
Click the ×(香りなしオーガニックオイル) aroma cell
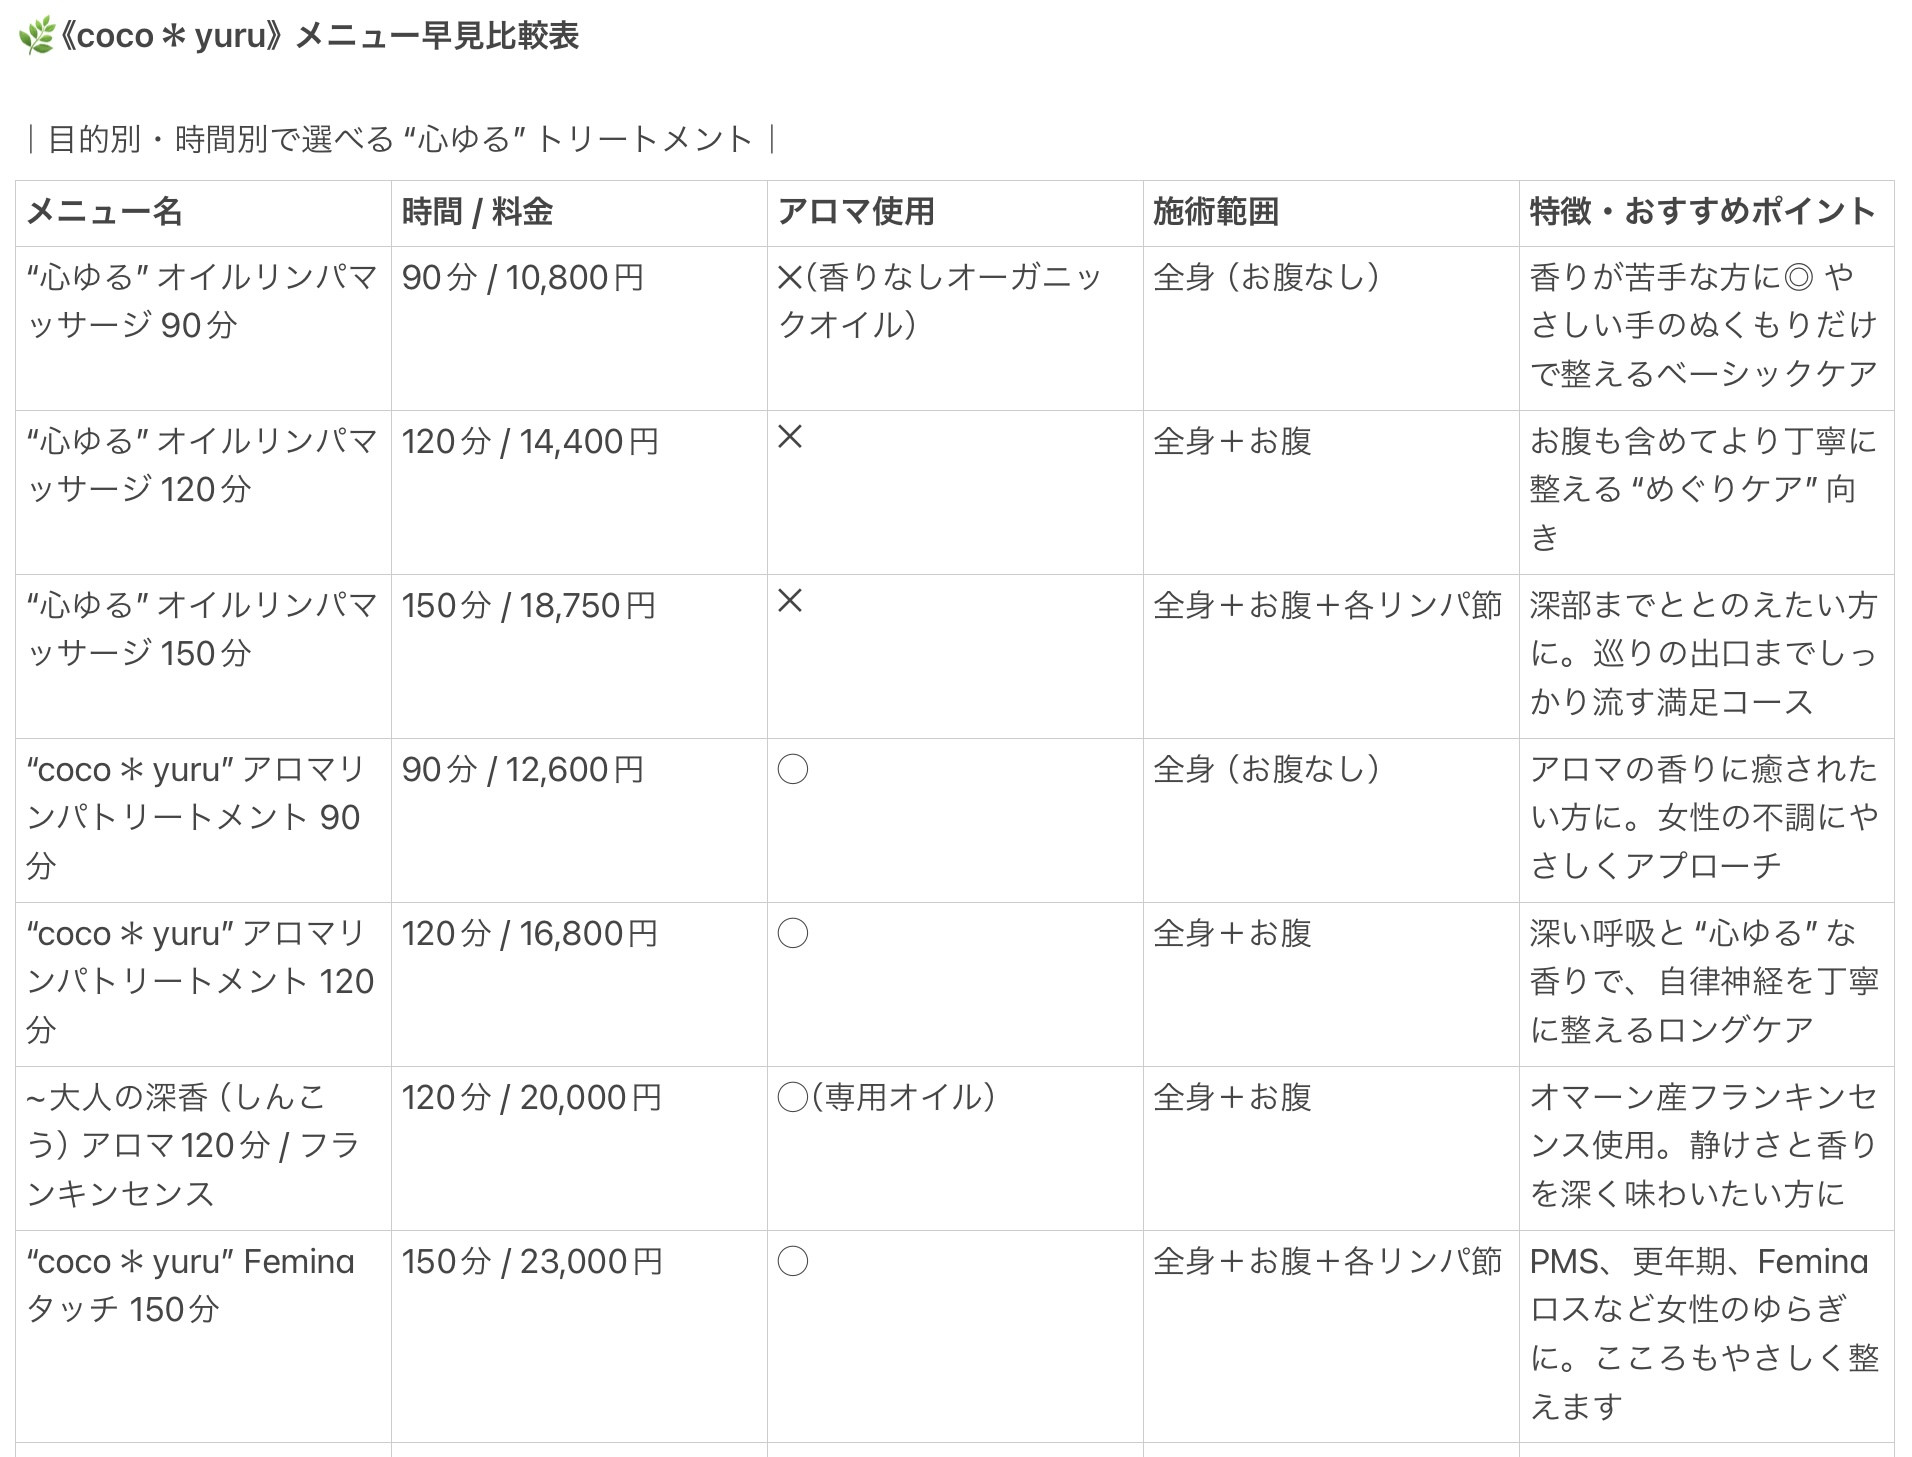[x=938, y=301]
